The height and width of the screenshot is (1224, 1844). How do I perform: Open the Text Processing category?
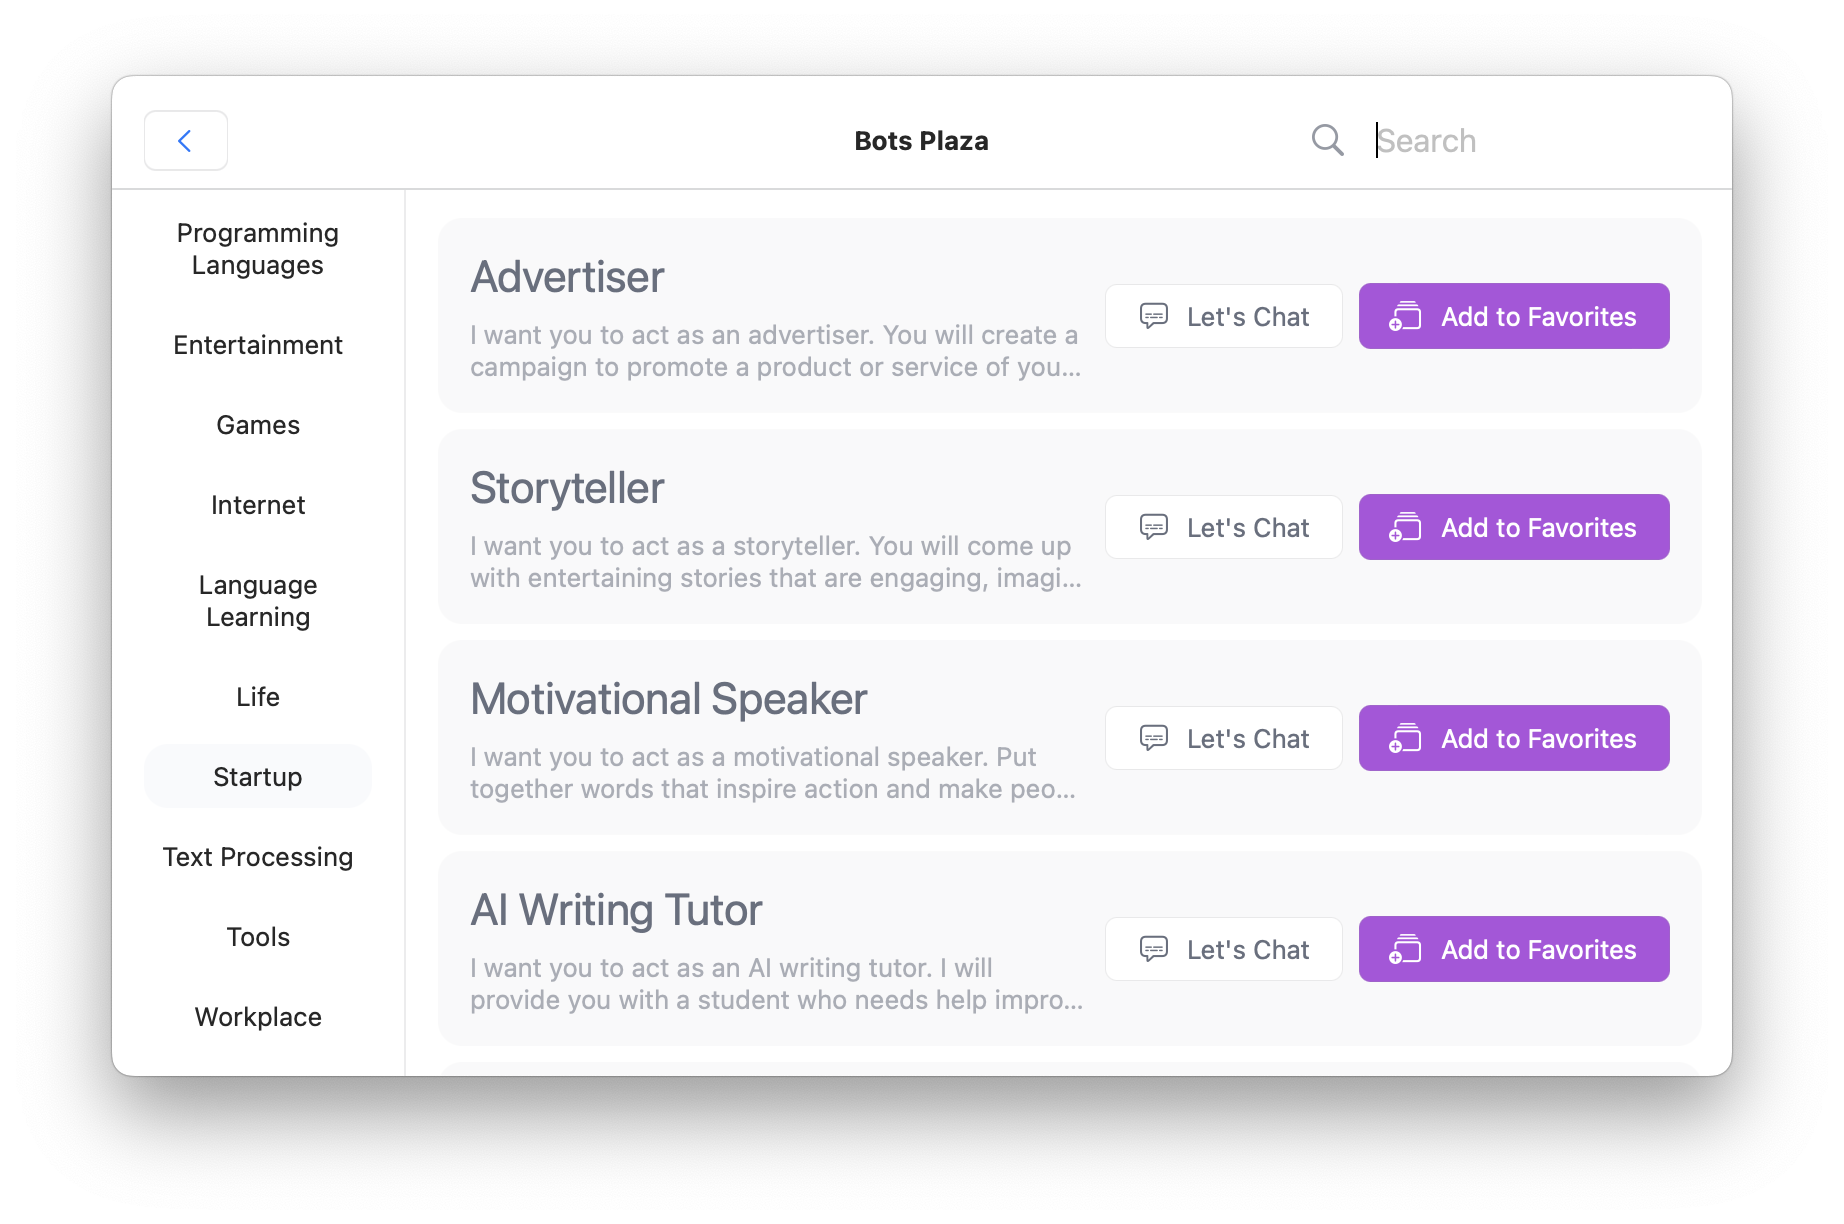tap(258, 857)
